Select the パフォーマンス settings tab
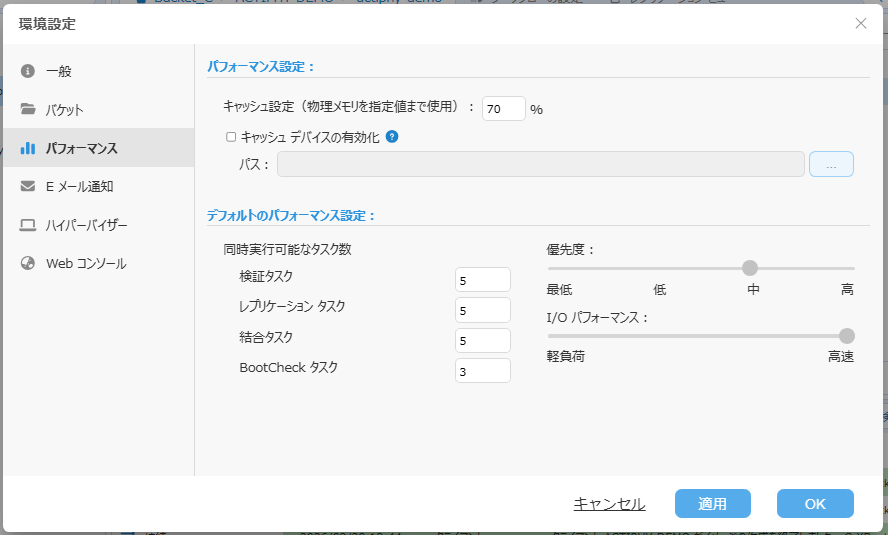The image size is (888, 535). pyautogui.click(x=99, y=148)
